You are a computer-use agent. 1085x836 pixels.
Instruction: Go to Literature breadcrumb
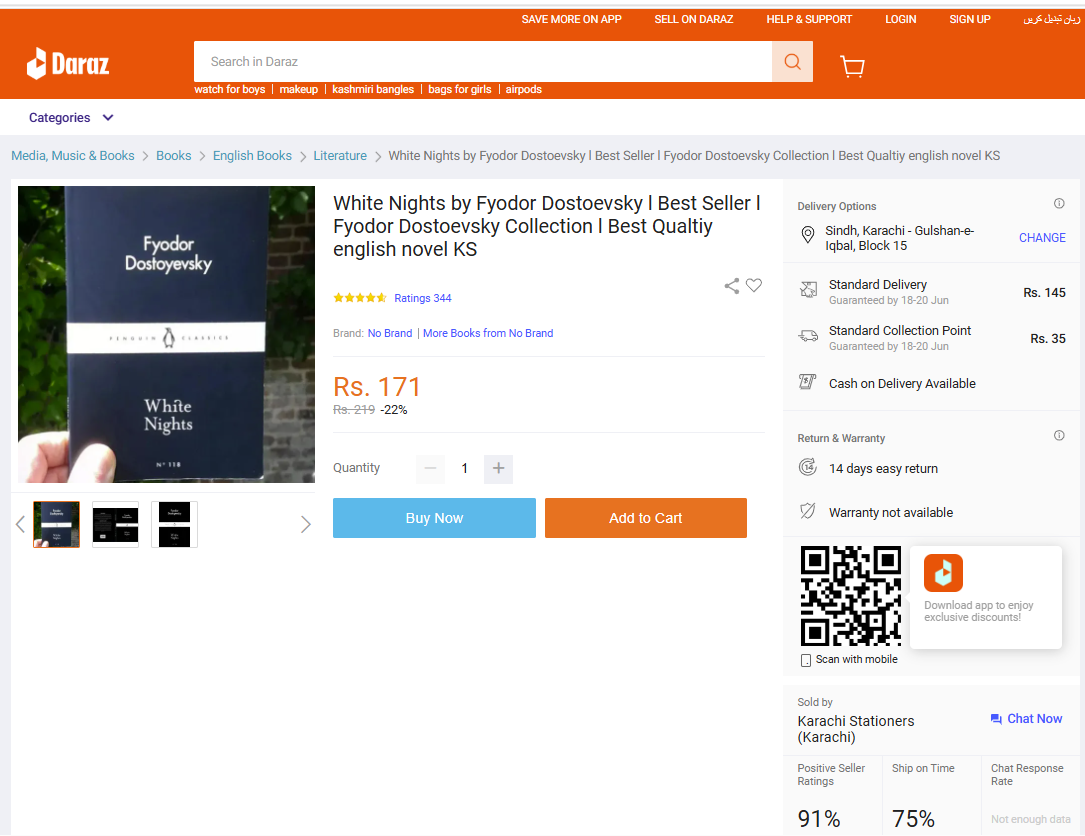point(340,156)
